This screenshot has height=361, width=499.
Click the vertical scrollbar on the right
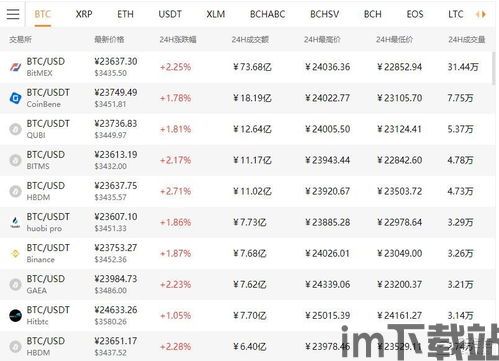(x=494, y=68)
